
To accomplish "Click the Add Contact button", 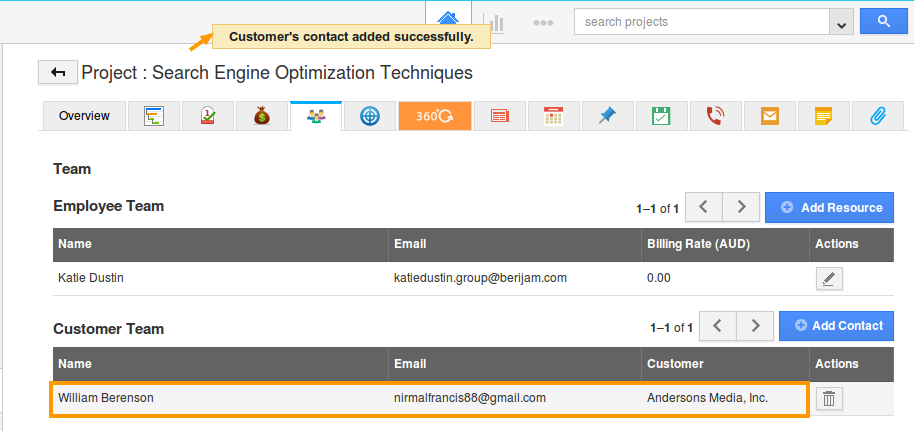I will click(x=836, y=326).
